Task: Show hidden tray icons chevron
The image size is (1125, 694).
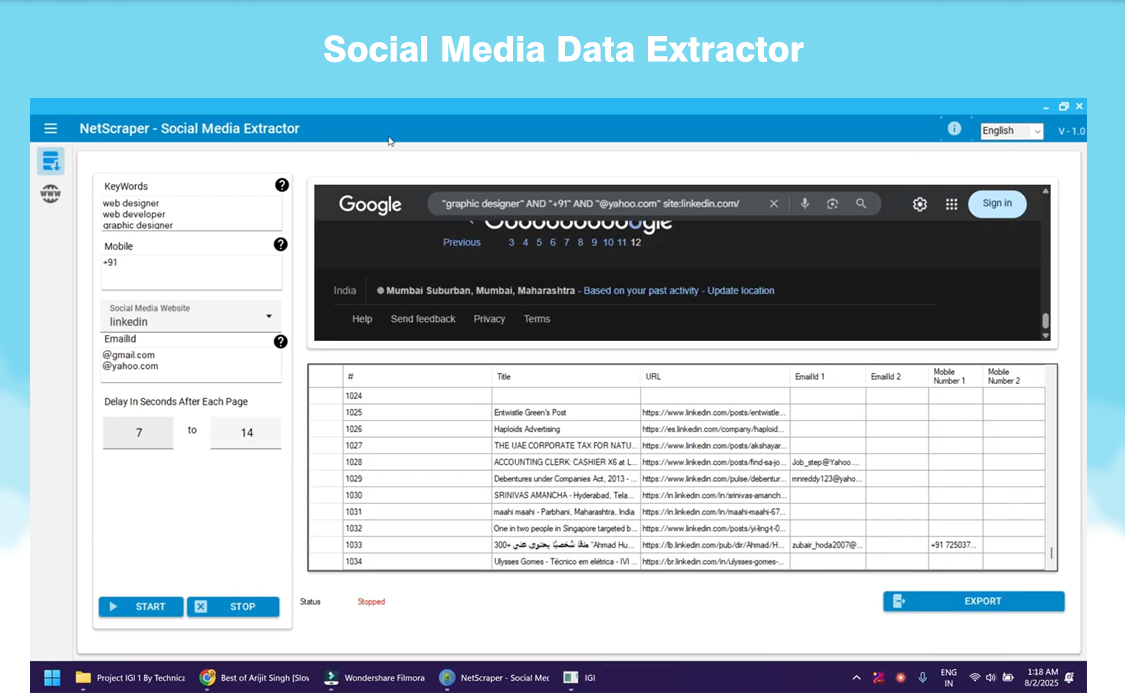Action: pos(857,677)
